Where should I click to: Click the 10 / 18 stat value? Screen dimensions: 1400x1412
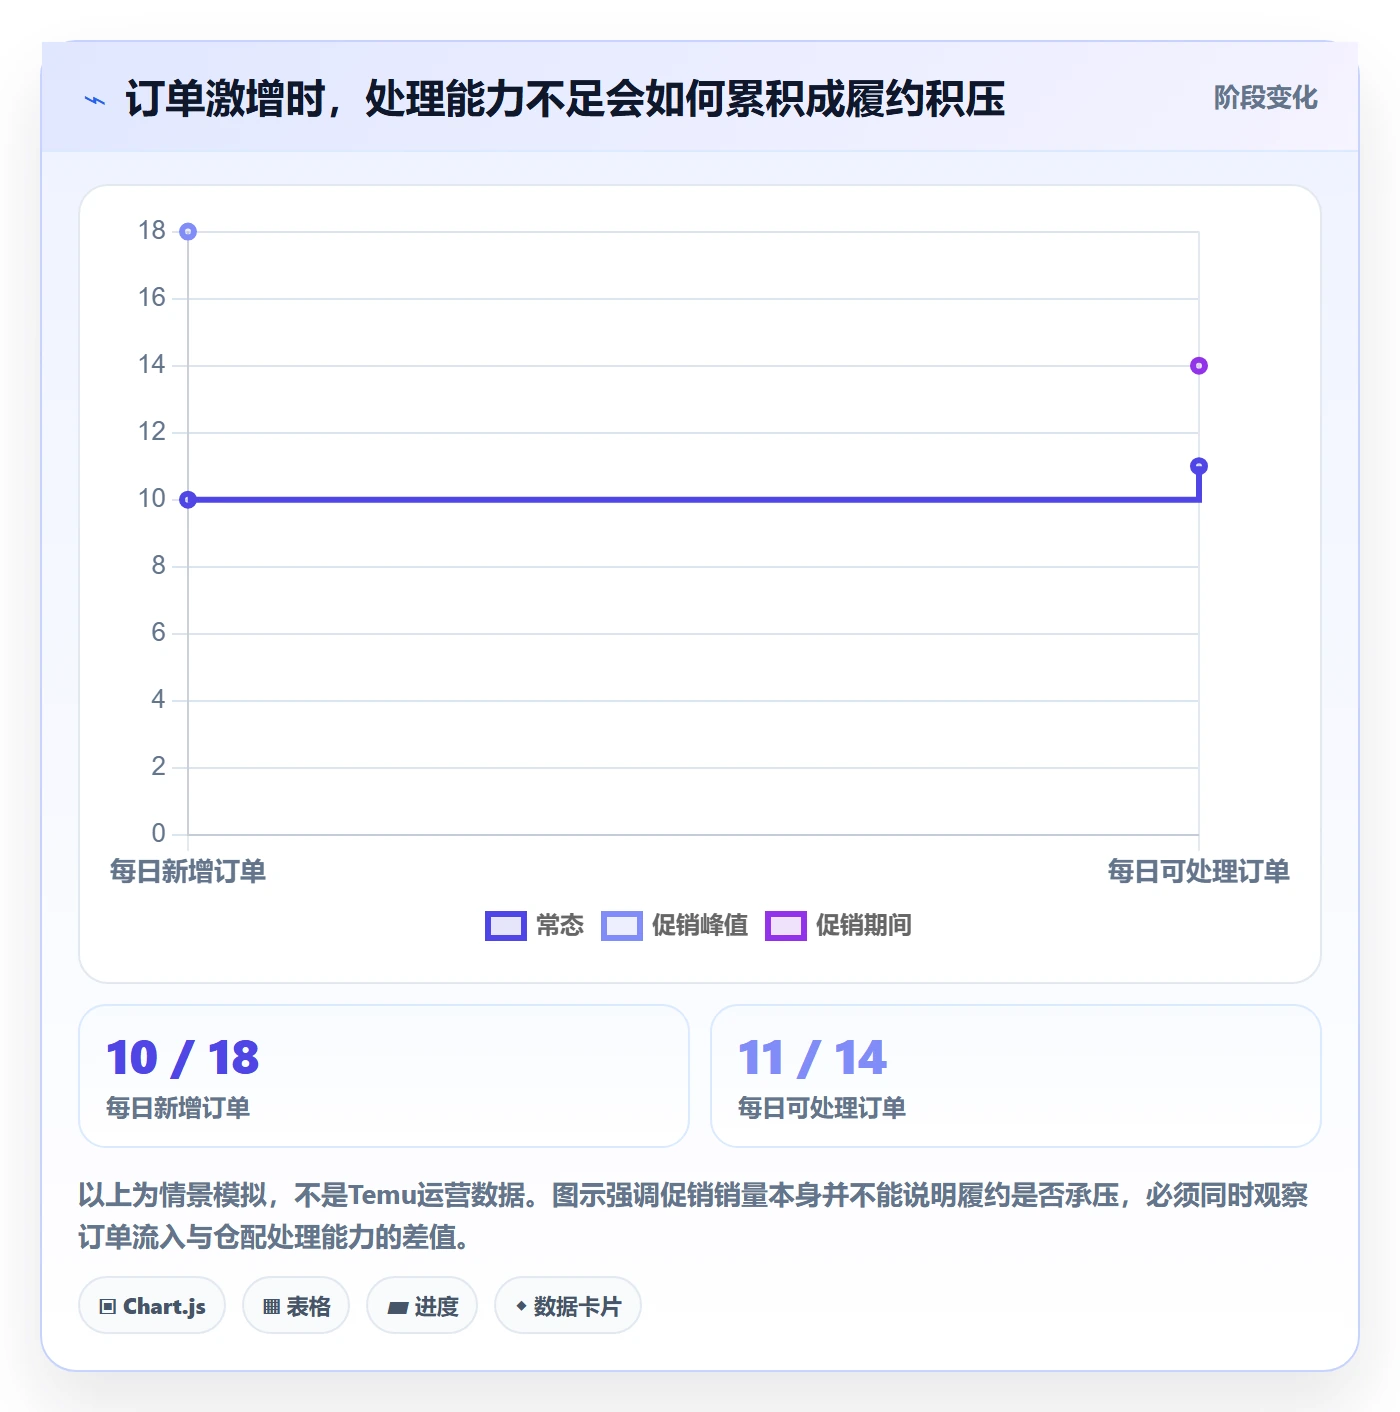[183, 1058]
